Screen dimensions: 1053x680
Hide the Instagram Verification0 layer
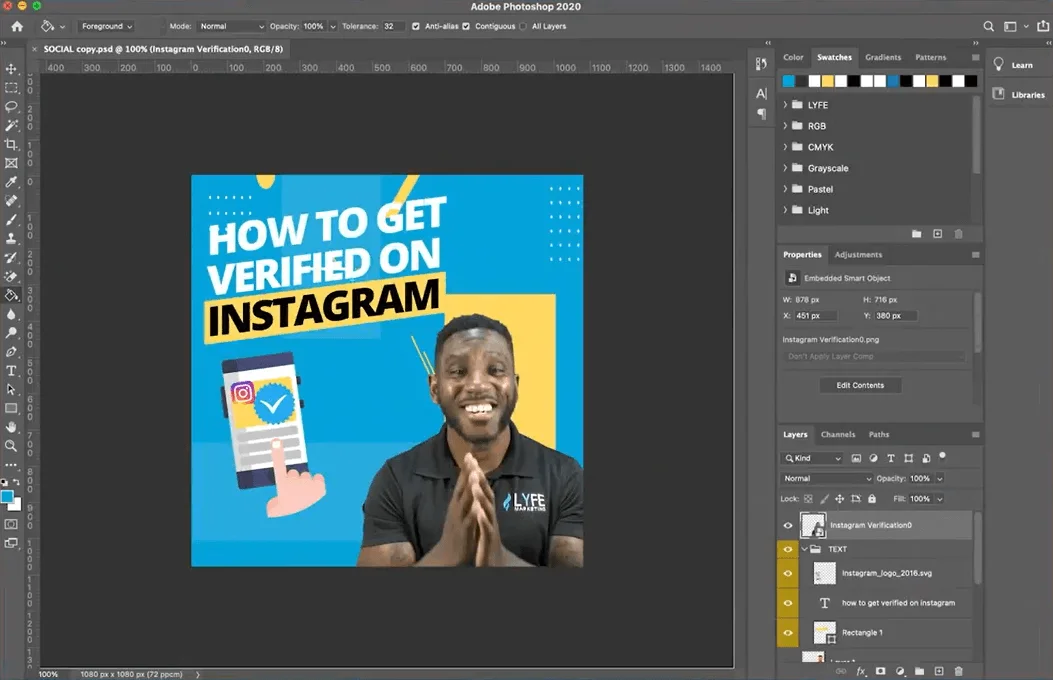click(x=788, y=524)
